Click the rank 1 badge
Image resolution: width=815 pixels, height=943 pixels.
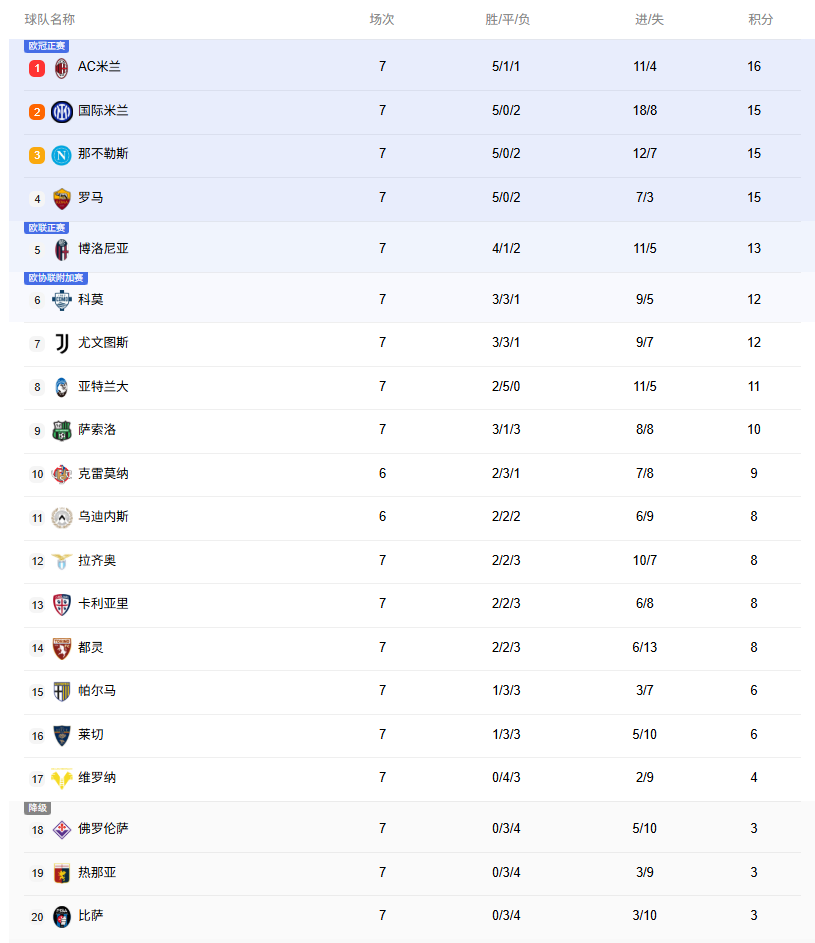[37, 68]
